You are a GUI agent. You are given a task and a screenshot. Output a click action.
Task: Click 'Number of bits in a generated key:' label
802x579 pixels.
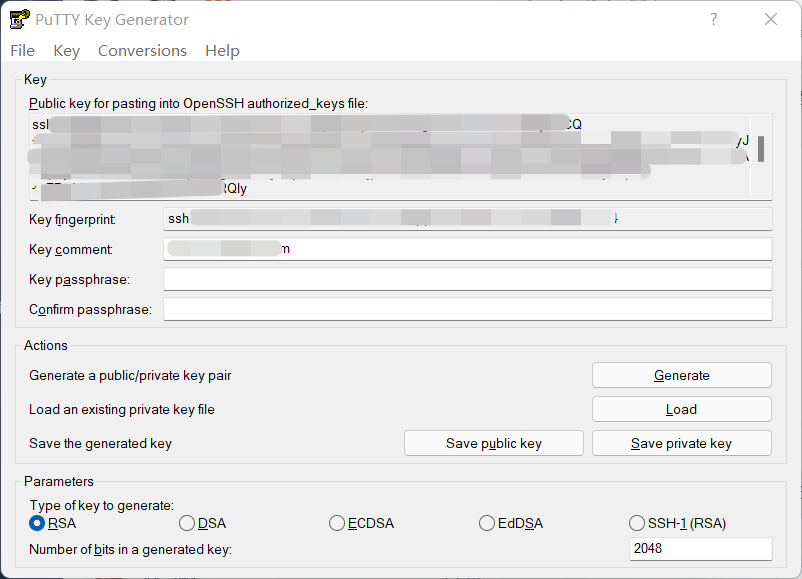130,549
